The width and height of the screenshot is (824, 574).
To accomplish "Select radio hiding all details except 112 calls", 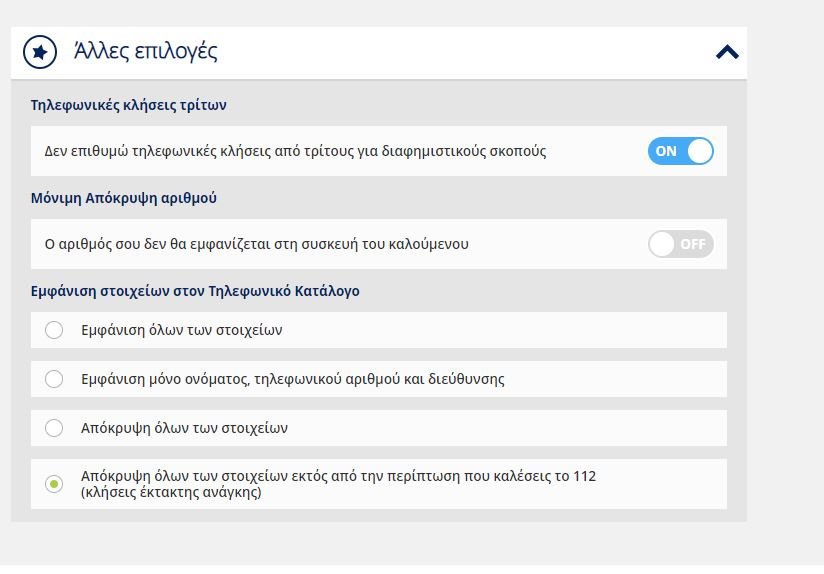I will pyautogui.click(x=54, y=484).
